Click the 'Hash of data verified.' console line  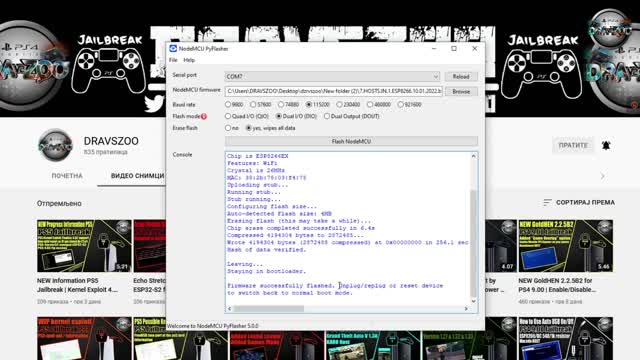tap(267, 250)
